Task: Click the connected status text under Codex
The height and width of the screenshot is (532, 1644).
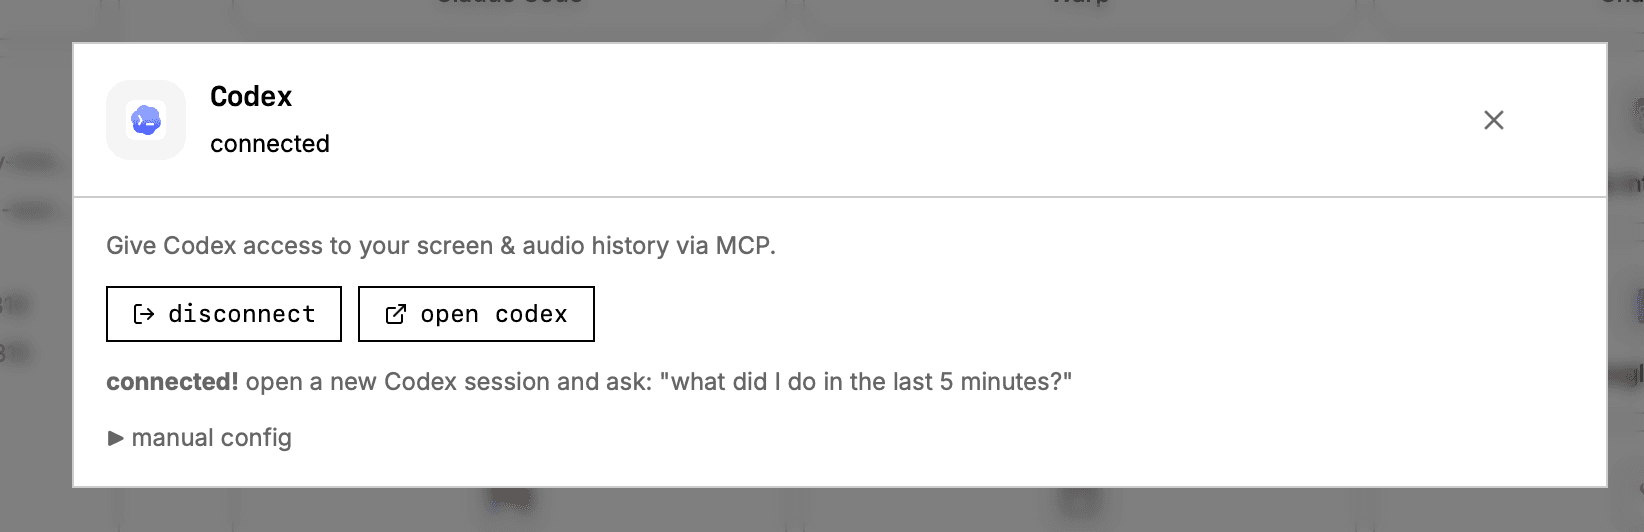Action: (x=270, y=144)
